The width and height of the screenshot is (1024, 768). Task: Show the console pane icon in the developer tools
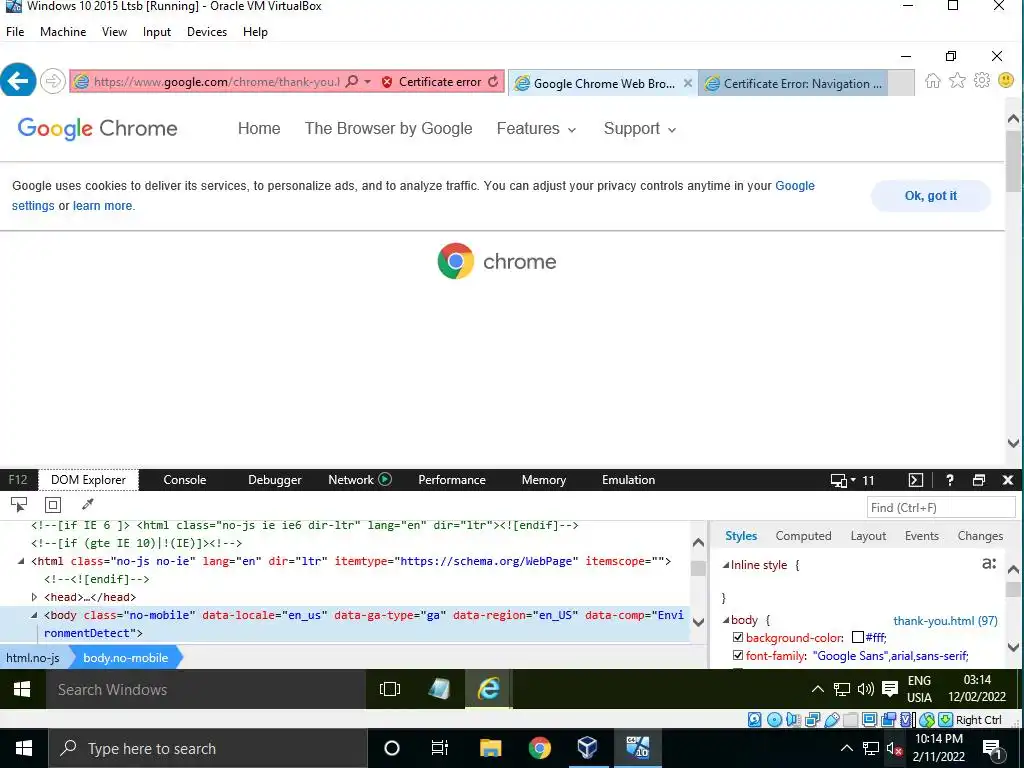click(916, 481)
